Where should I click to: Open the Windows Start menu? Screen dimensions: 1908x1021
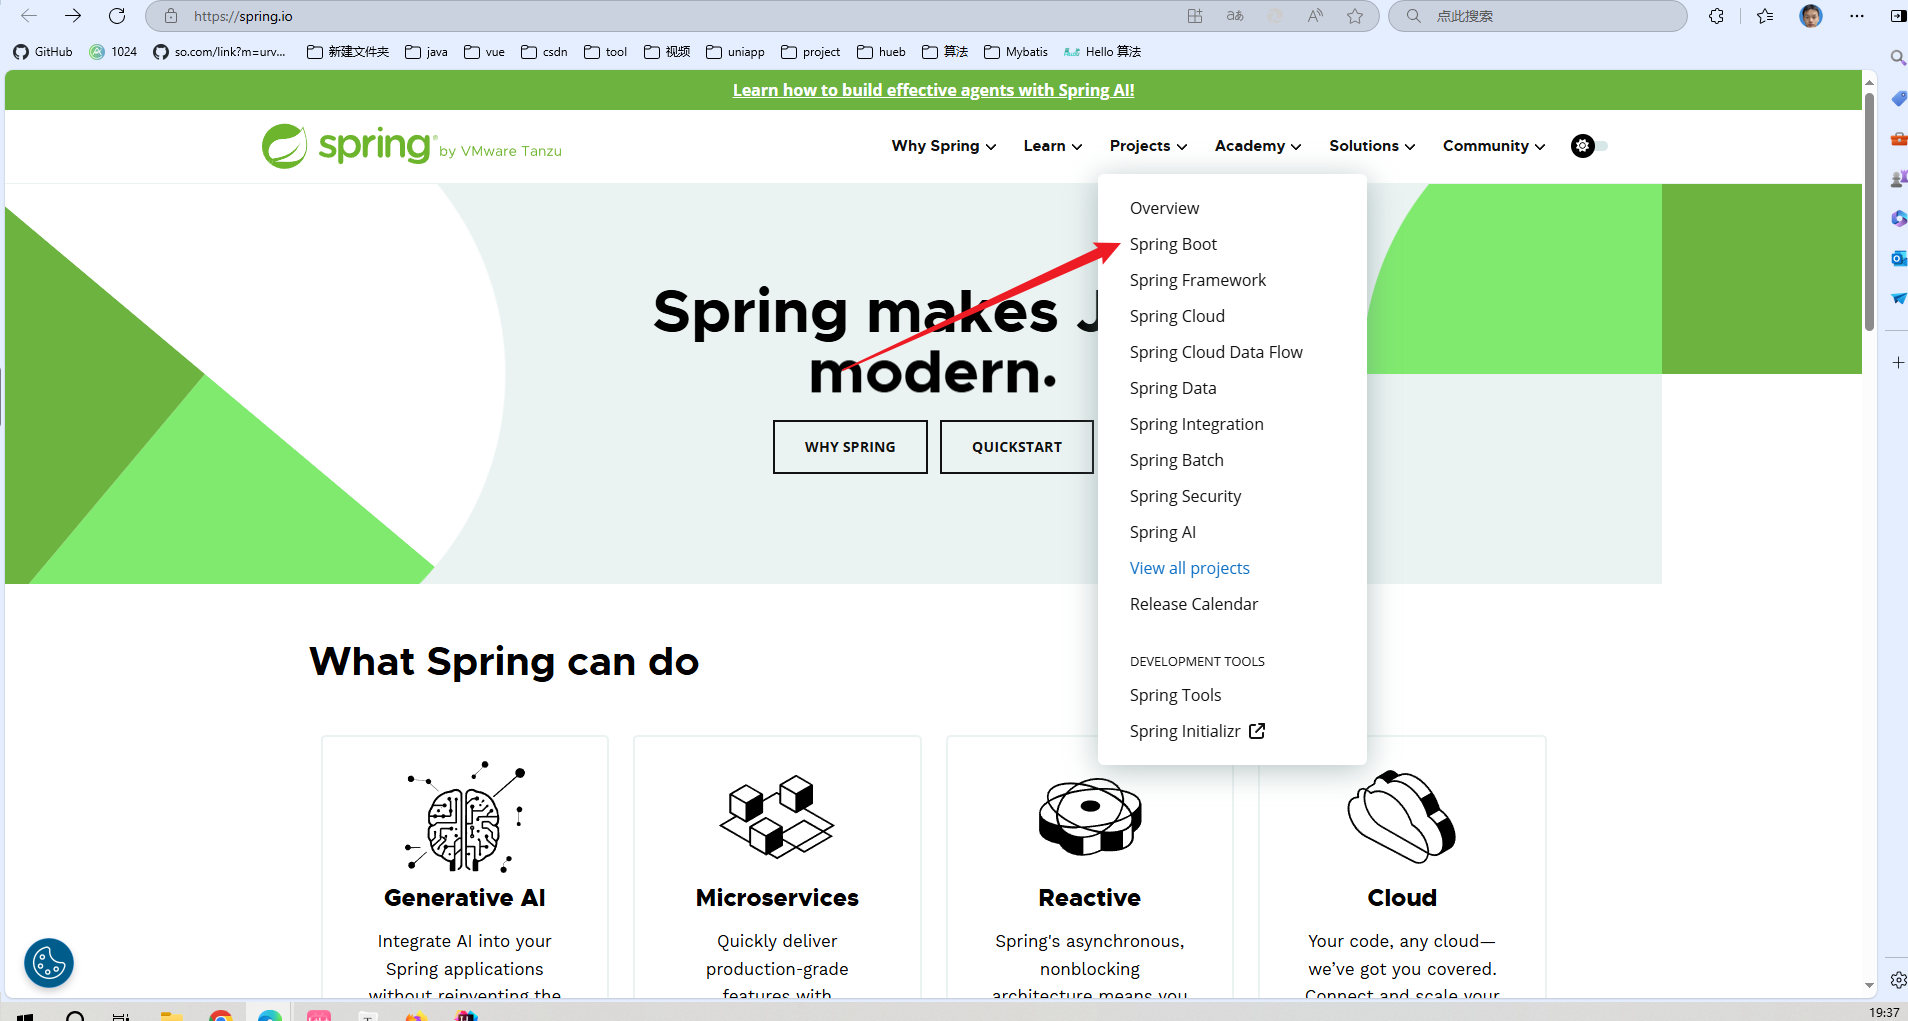coord(25,1016)
